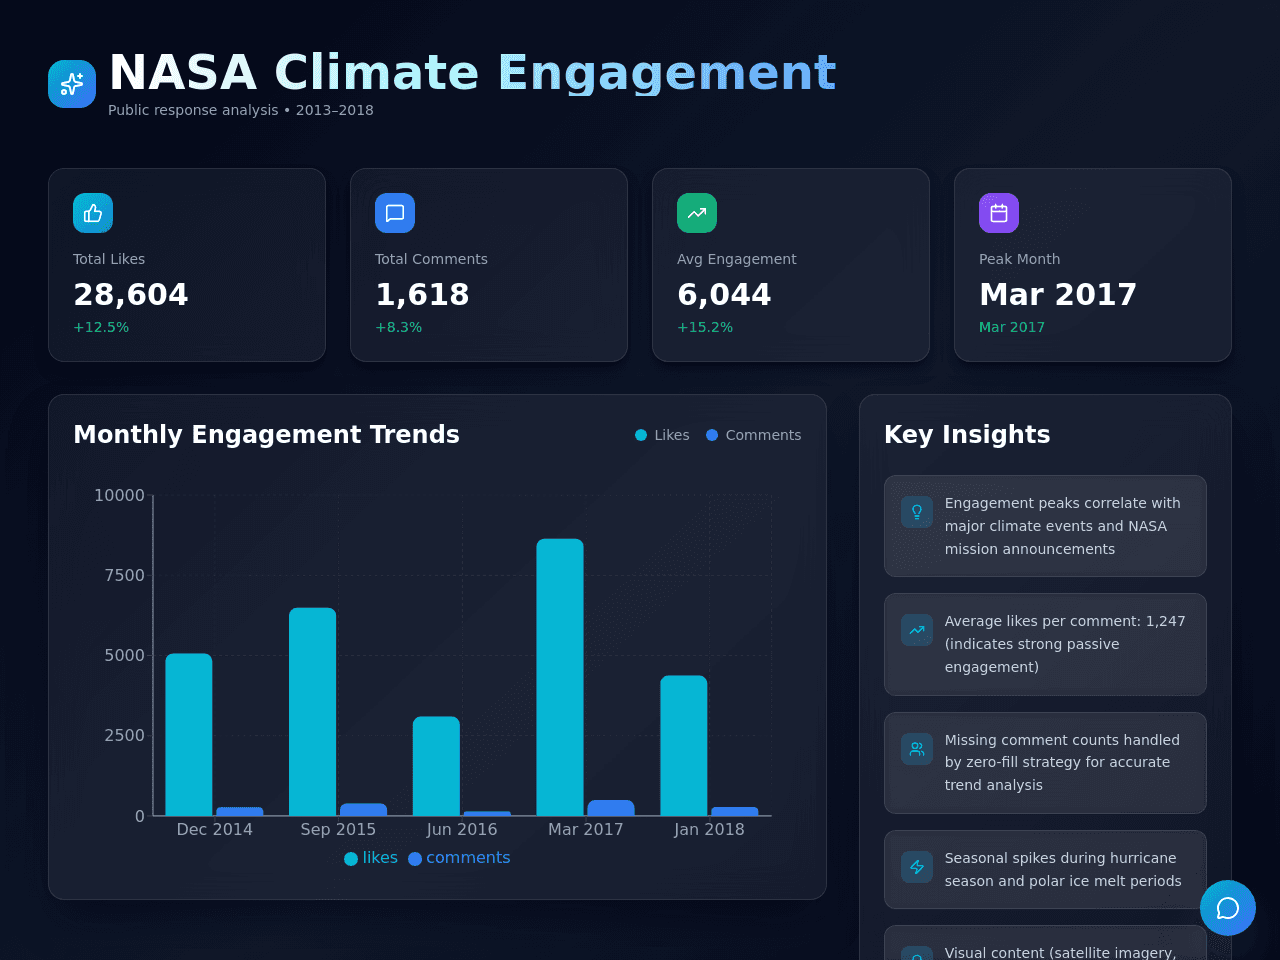
Task: Select the Jan 2018 comments bar
Action: click(735, 811)
